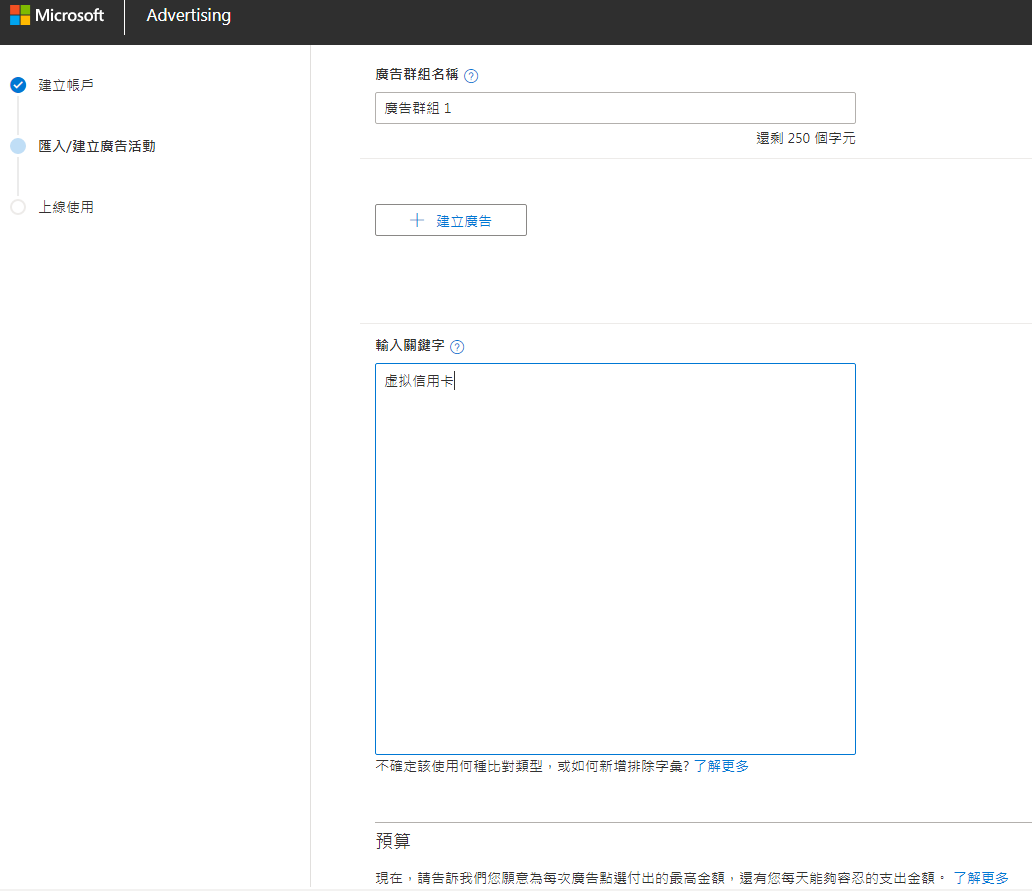The height and width of the screenshot is (891, 1032).
Task: Click the blue circle for 匯入/建立廣告活動 step
Action: pos(18,146)
